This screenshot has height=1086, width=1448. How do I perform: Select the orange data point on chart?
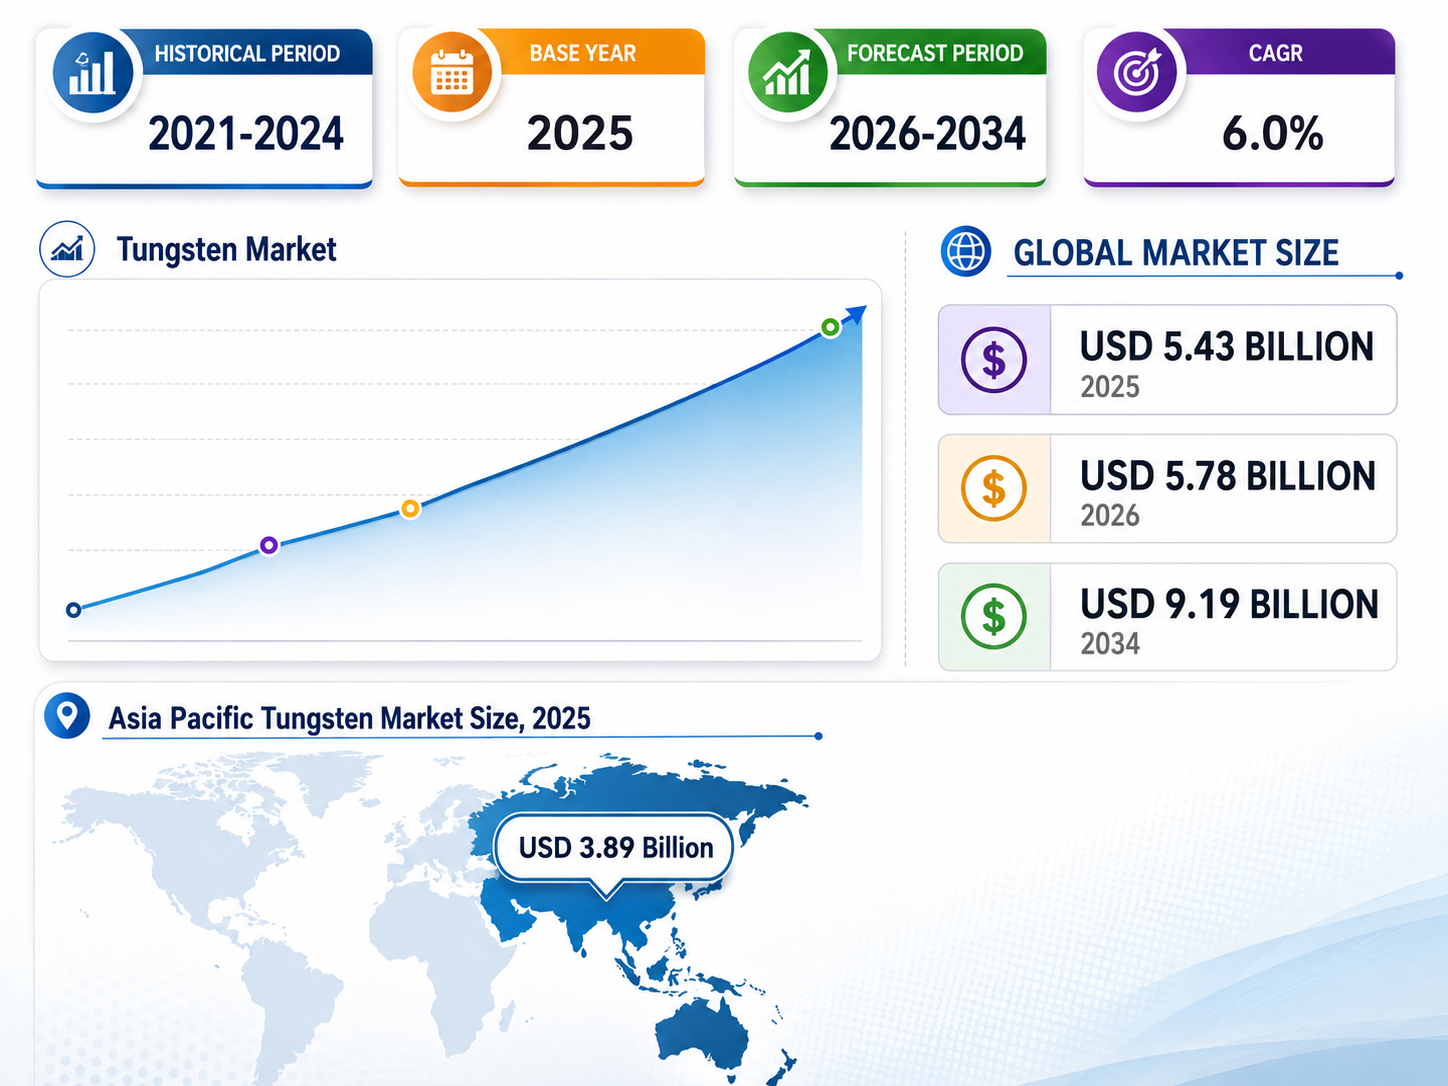410,509
